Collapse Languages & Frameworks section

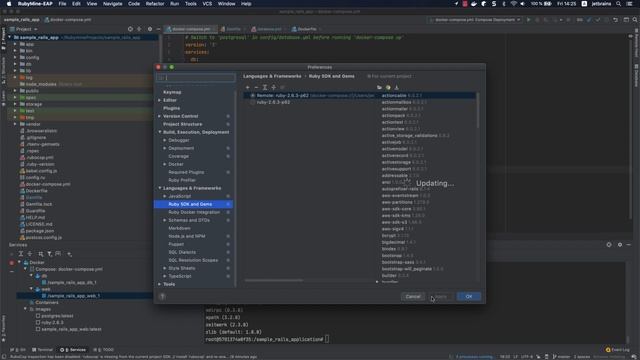[160, 188]
